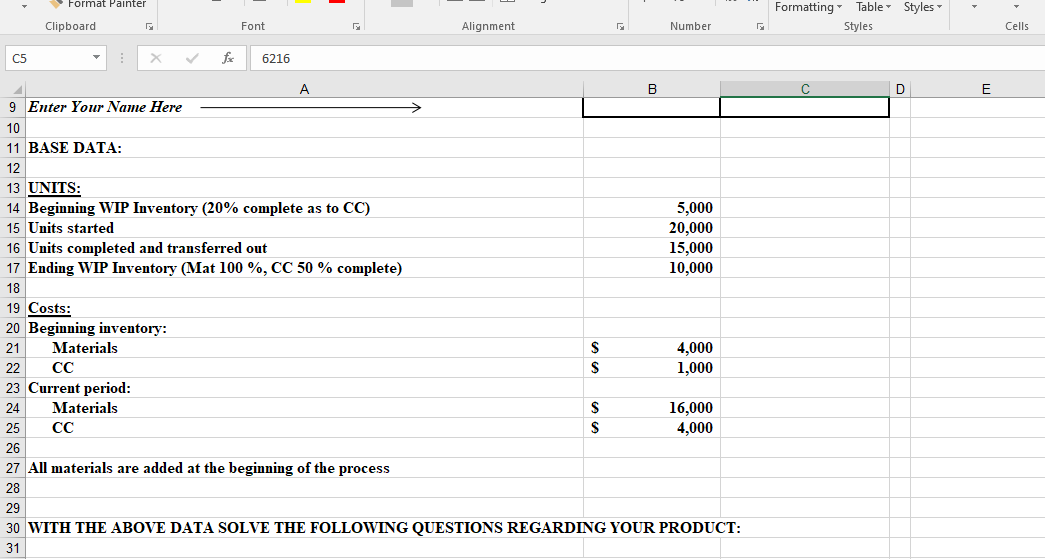1045x559 pixels.
Task: Click the cell with value 10,000
Action: 652,268
